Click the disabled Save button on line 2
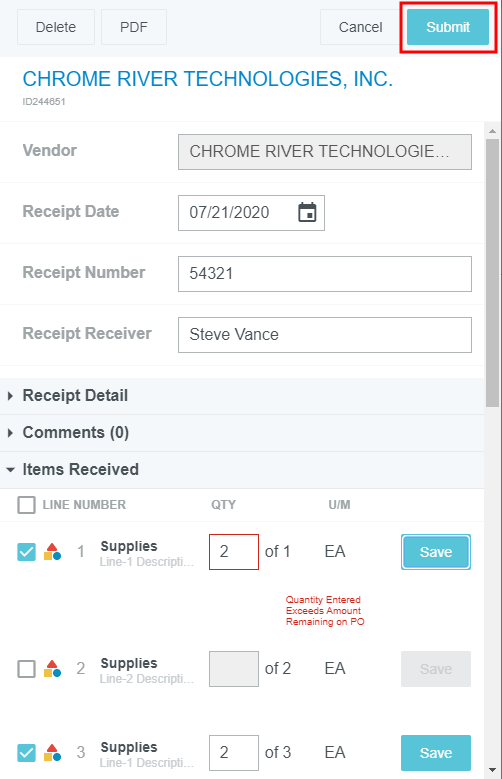 click(436, 669)
